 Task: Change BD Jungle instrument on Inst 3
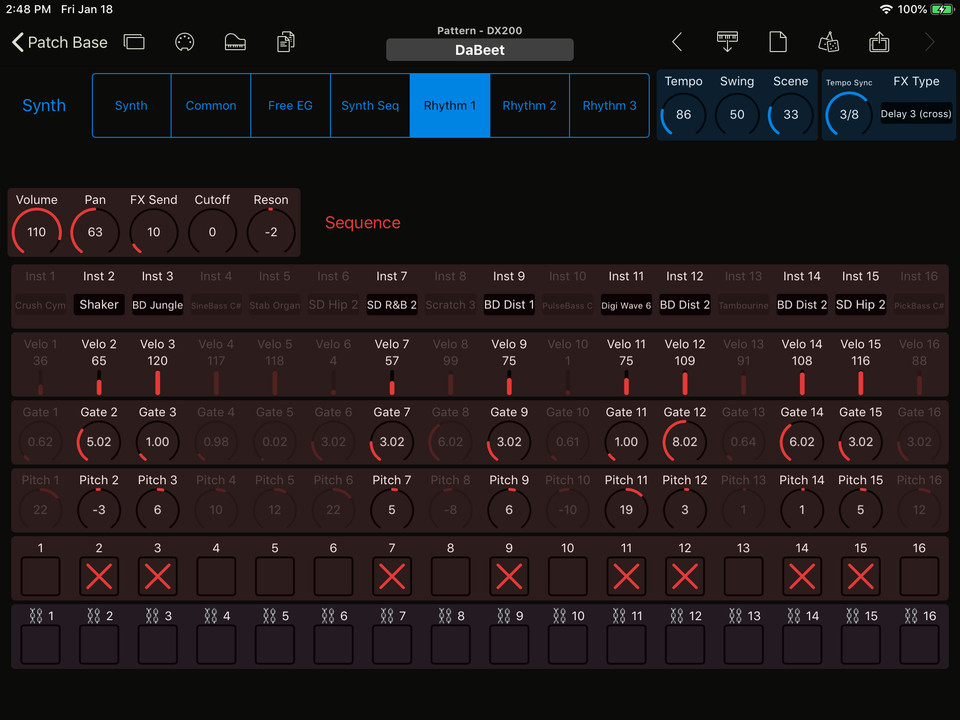pos(157,305)
